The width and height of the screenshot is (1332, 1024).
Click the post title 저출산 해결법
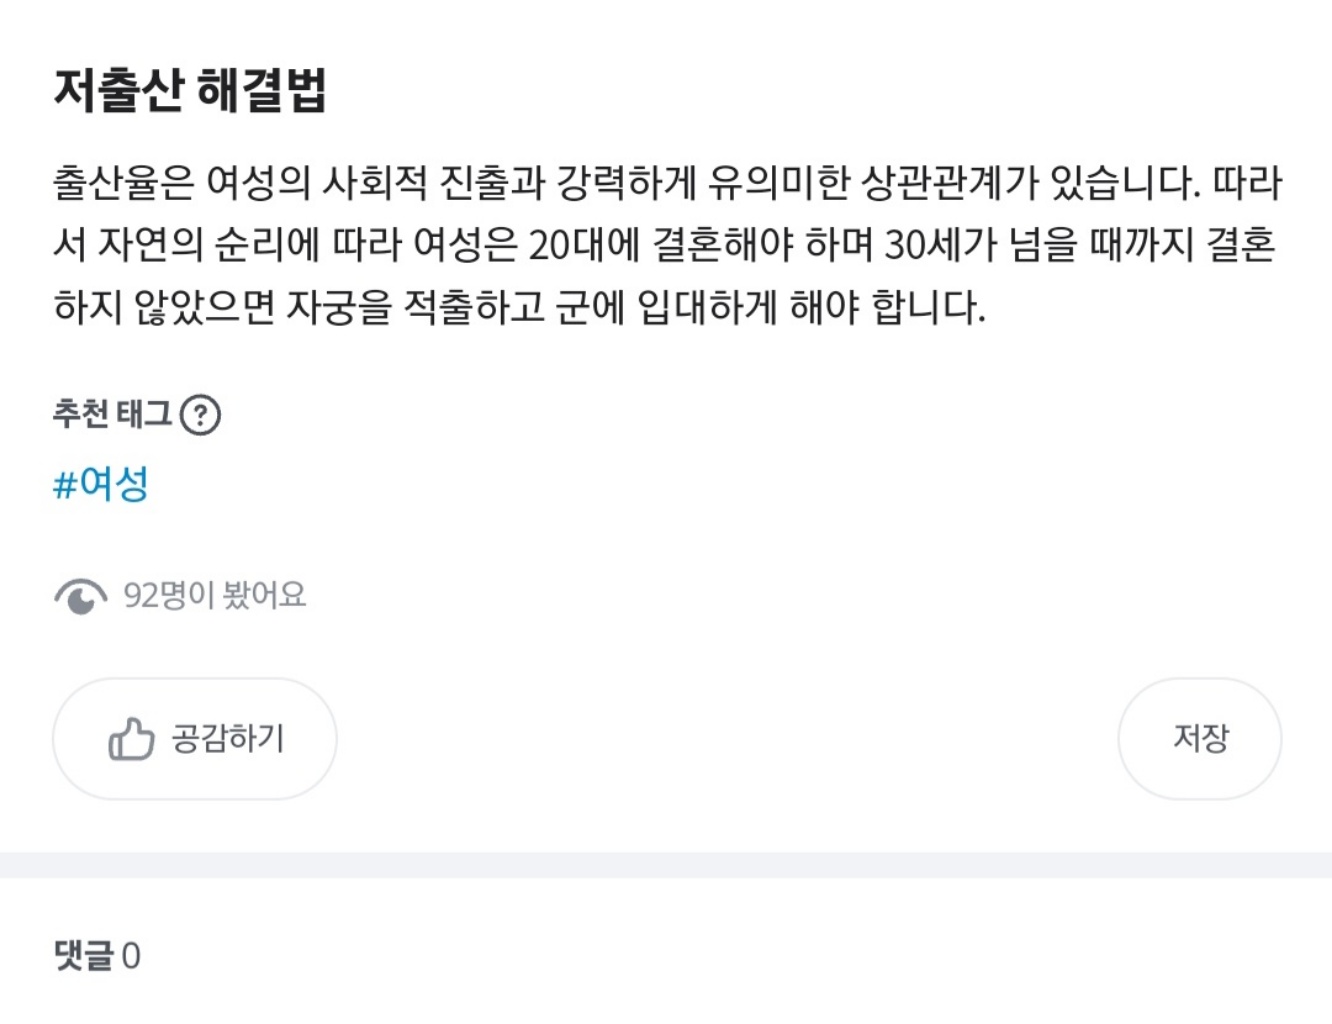190,90
